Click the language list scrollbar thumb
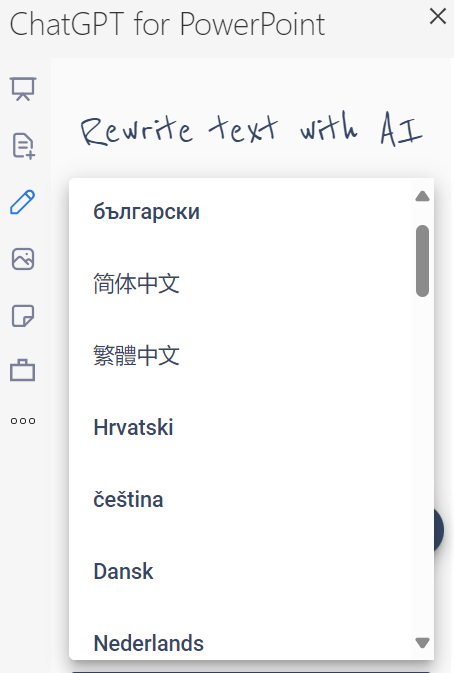This screenshot has height=673, width=454. [423, 261]
